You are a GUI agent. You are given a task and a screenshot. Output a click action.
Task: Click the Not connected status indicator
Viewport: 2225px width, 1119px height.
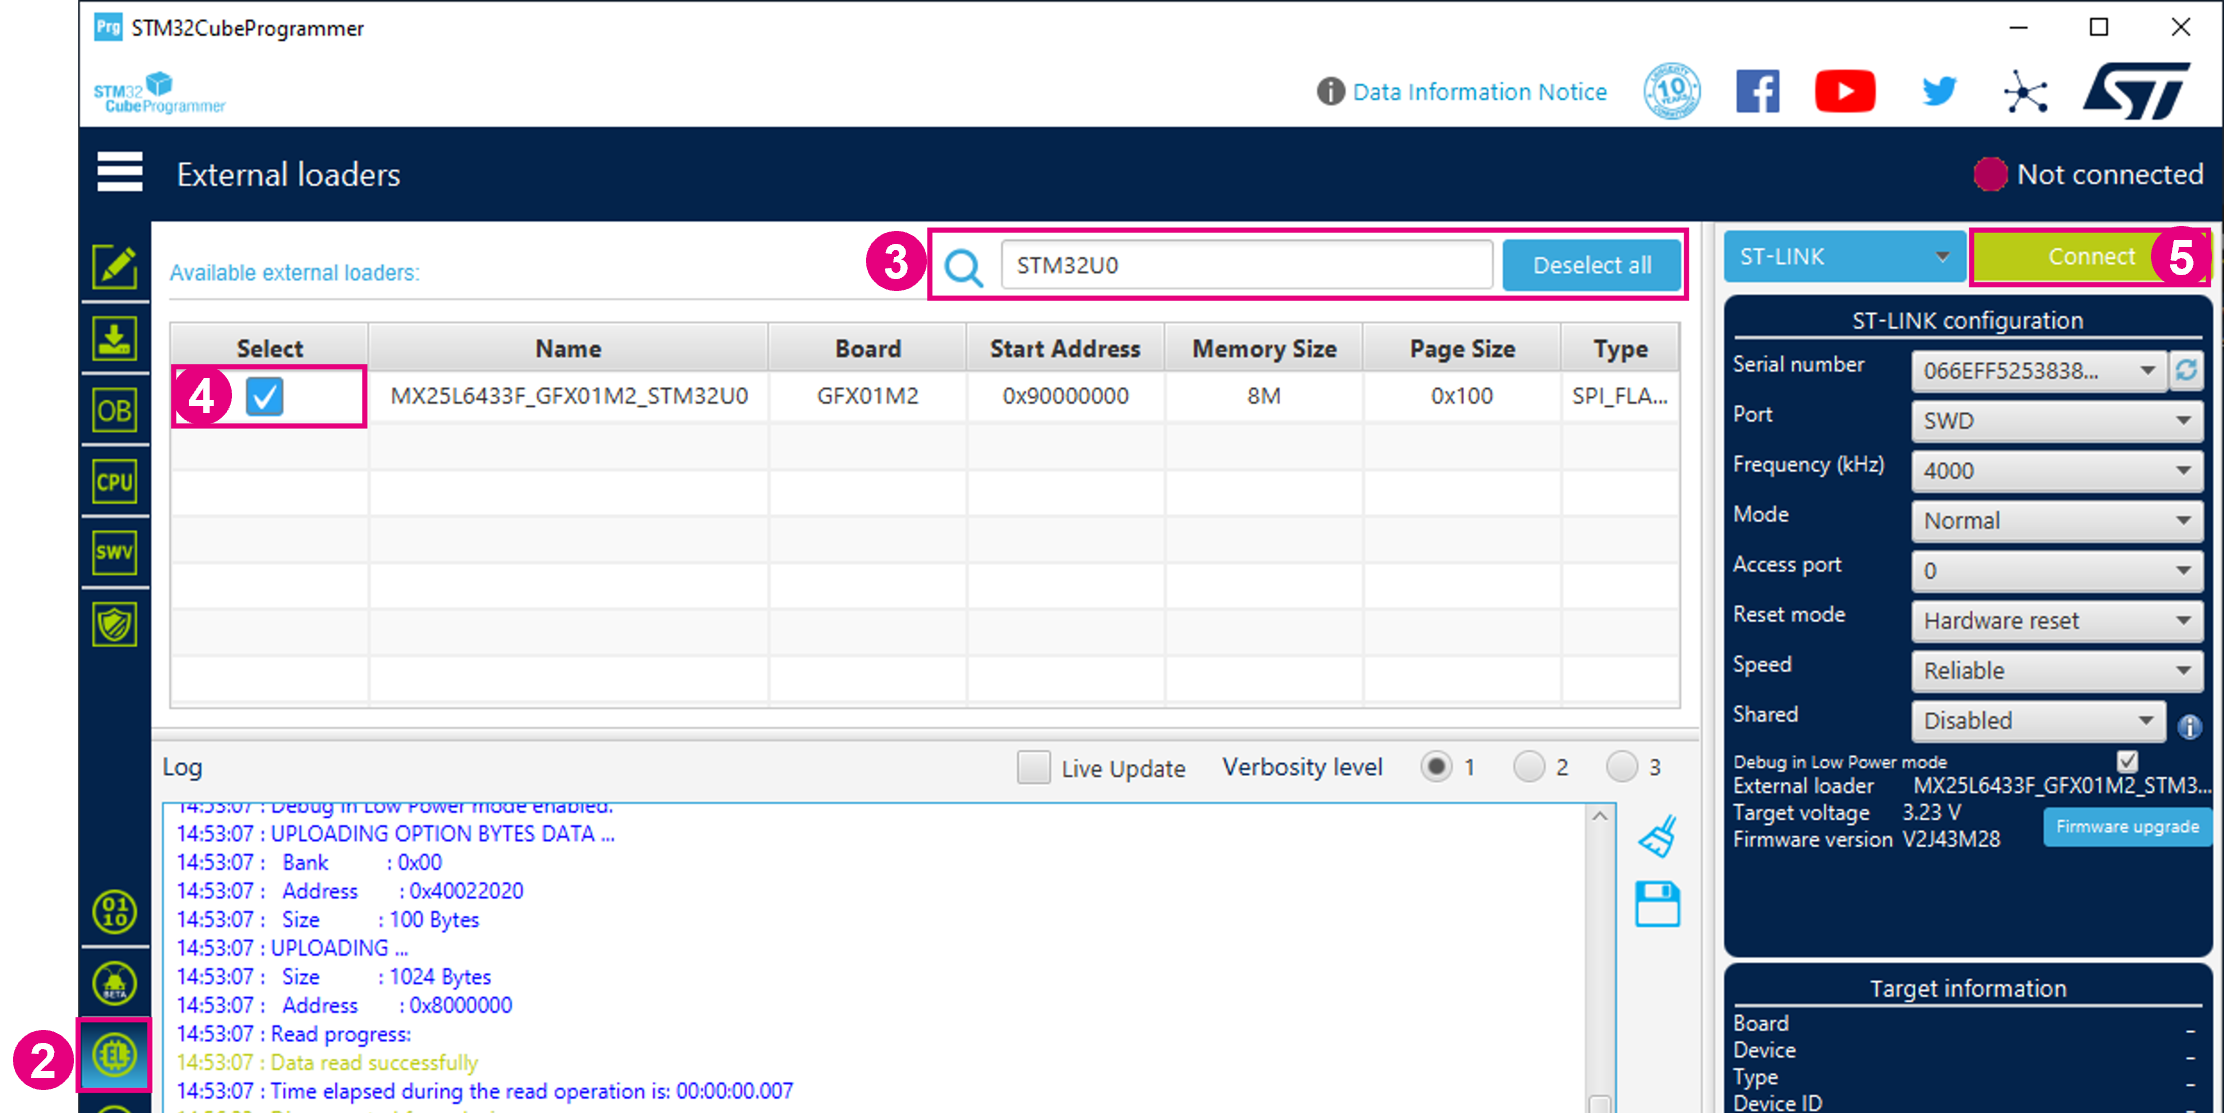[2088, 174]
